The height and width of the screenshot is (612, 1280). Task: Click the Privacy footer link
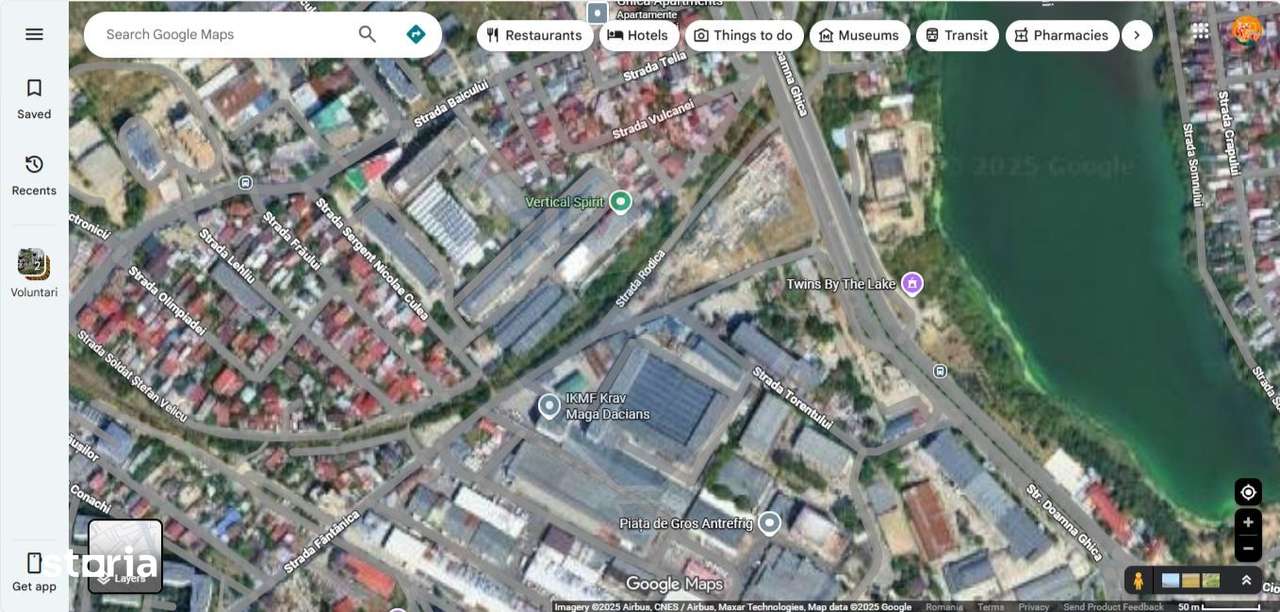pyautogui.click(x=1034, y=607)
